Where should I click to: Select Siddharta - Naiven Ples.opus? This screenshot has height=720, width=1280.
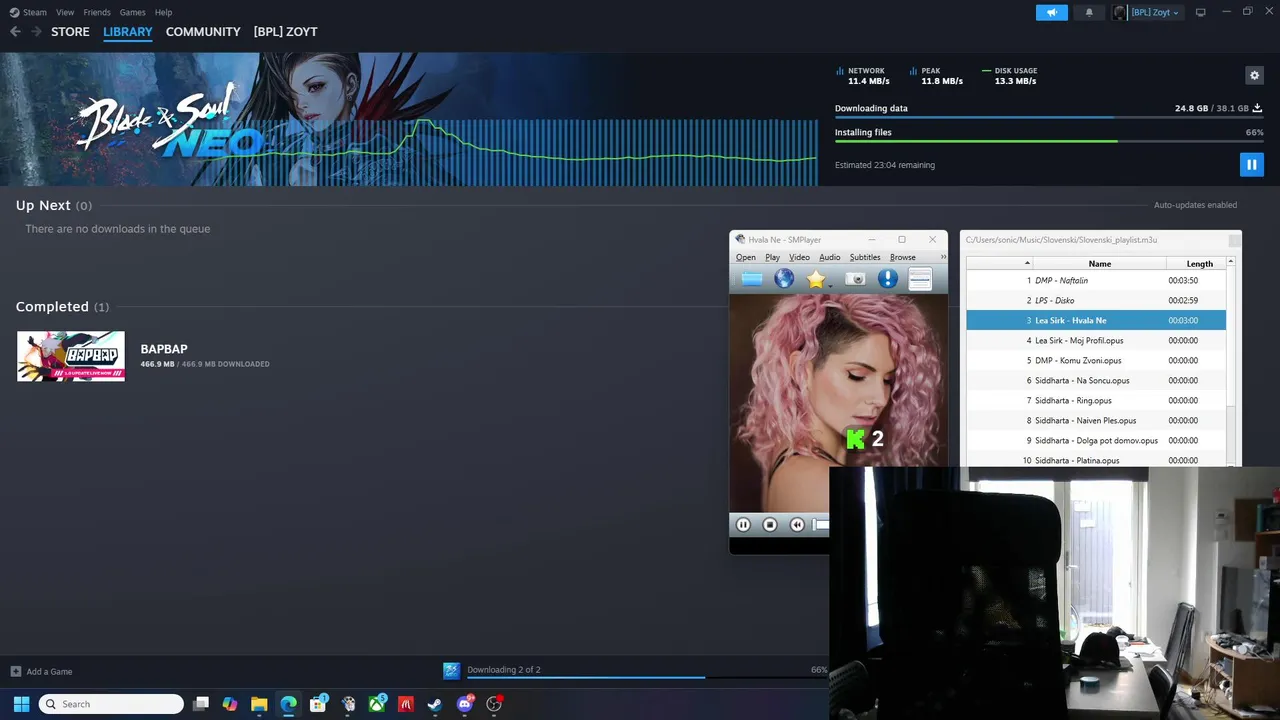pyautogui.click(x=1096, y=420)
